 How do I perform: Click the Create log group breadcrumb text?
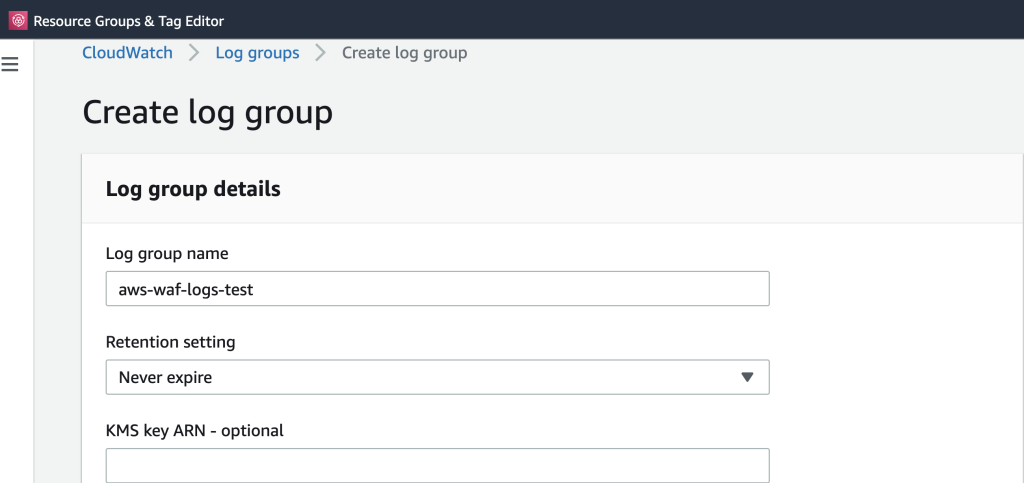click(x=404, y=53)
